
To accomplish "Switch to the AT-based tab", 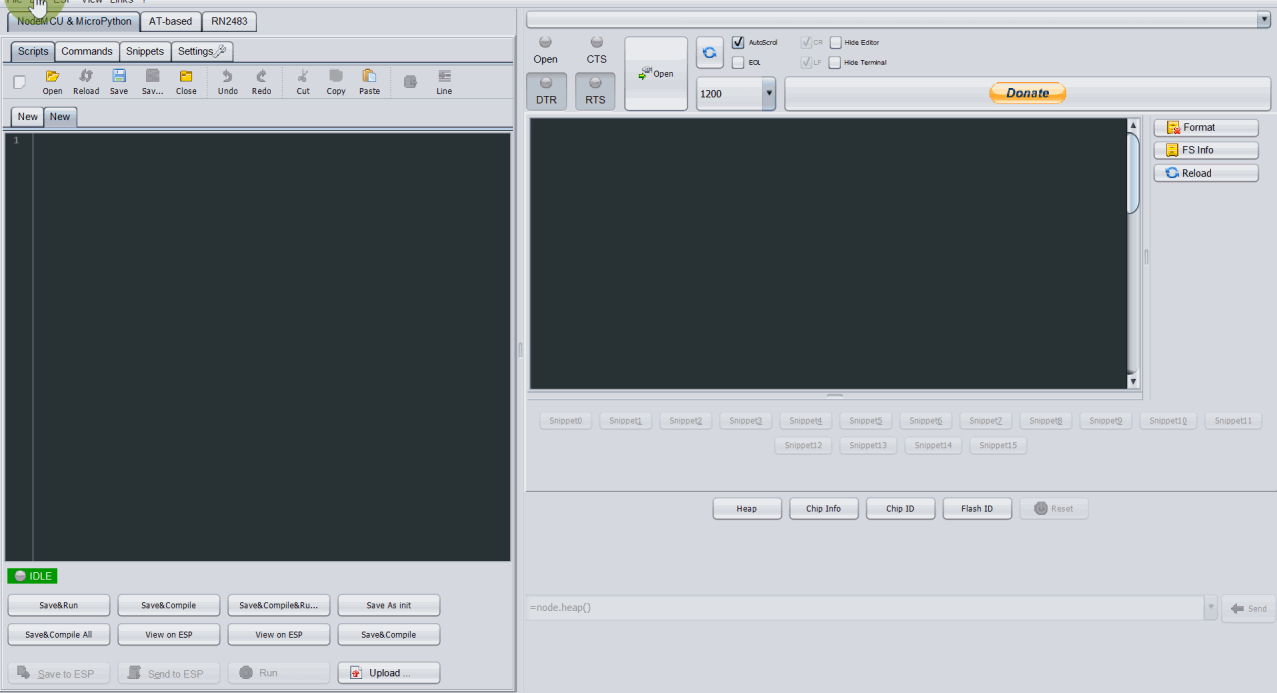I will (171, 21).
